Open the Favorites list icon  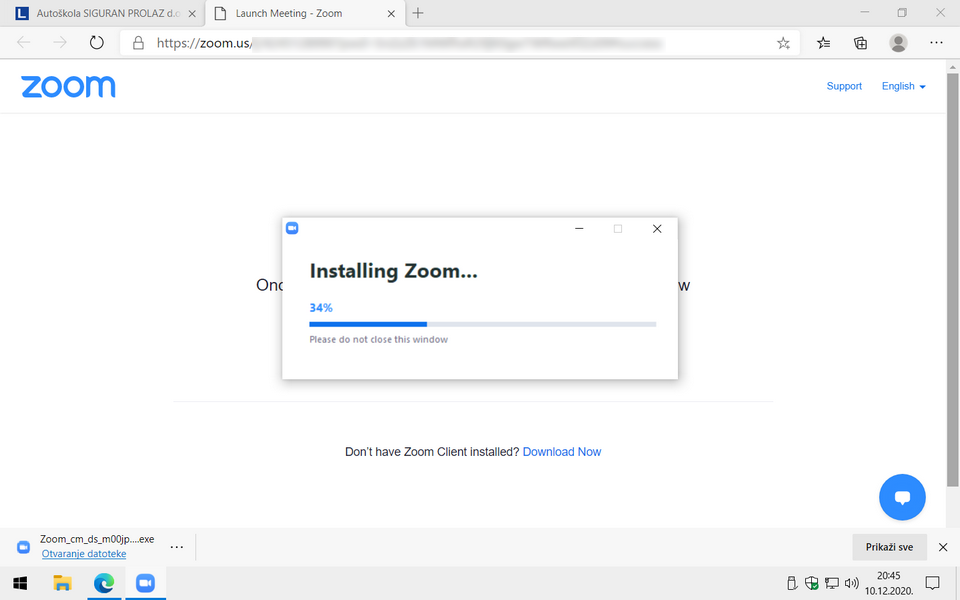[823, 43]
